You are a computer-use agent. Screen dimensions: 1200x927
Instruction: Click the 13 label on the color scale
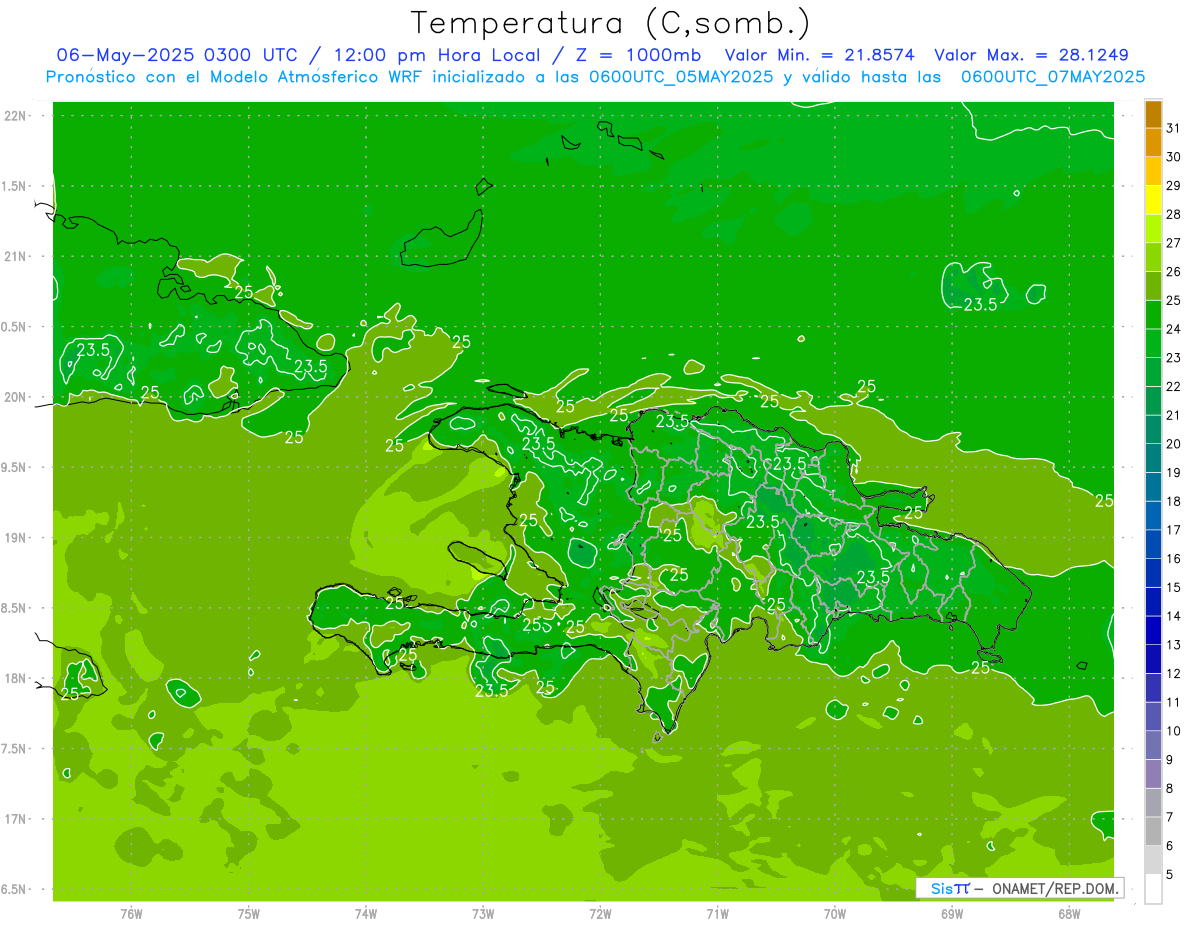click(x=1174, y=645)
